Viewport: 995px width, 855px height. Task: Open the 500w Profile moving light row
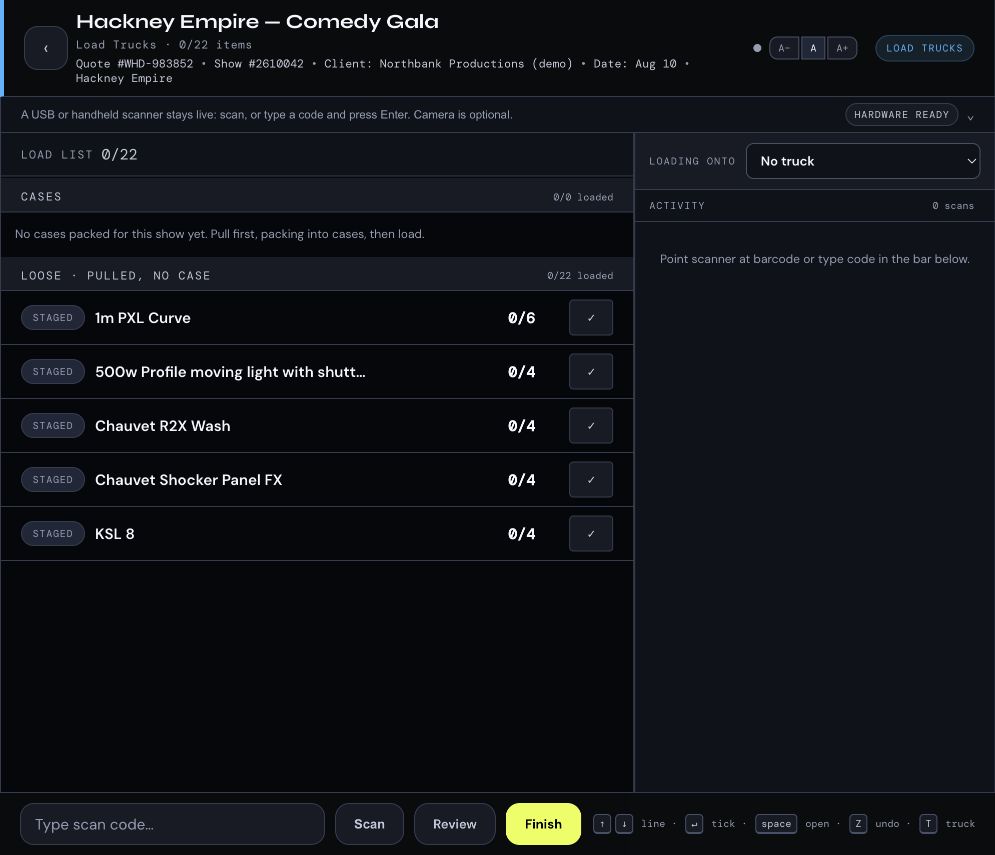(x=317, y=372)
